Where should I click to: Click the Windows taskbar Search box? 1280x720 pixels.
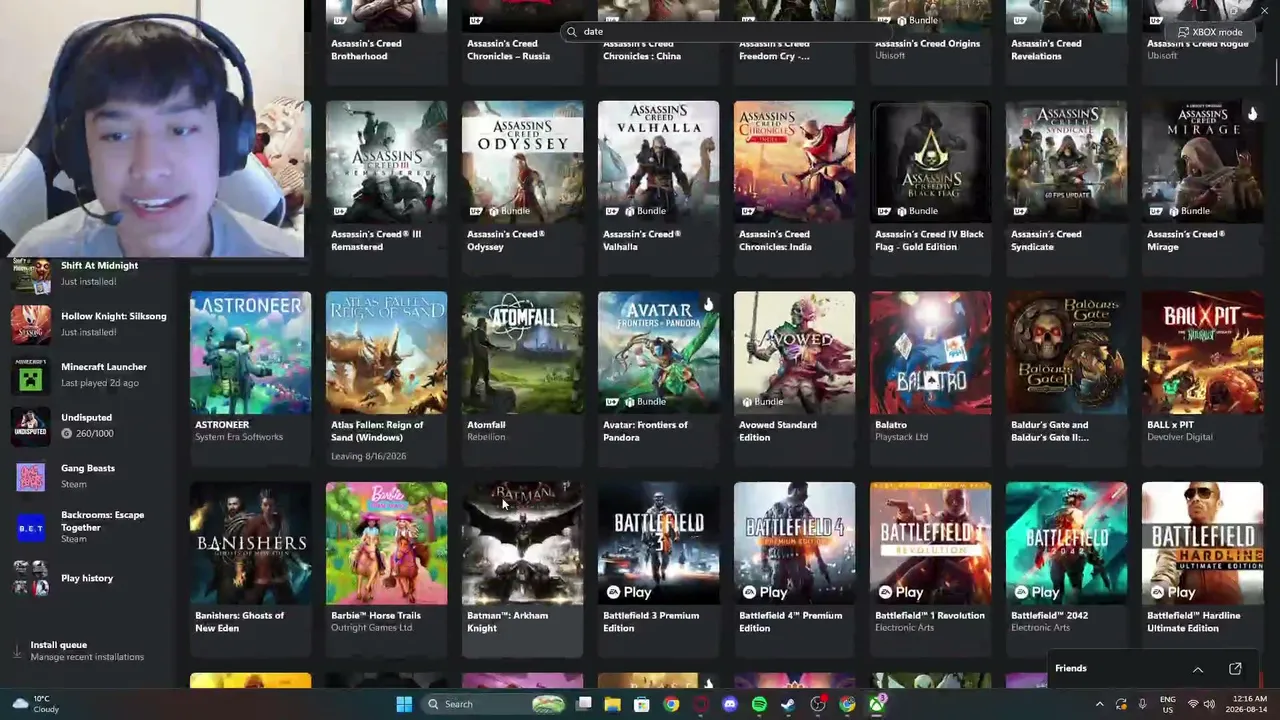click(495, 704)
